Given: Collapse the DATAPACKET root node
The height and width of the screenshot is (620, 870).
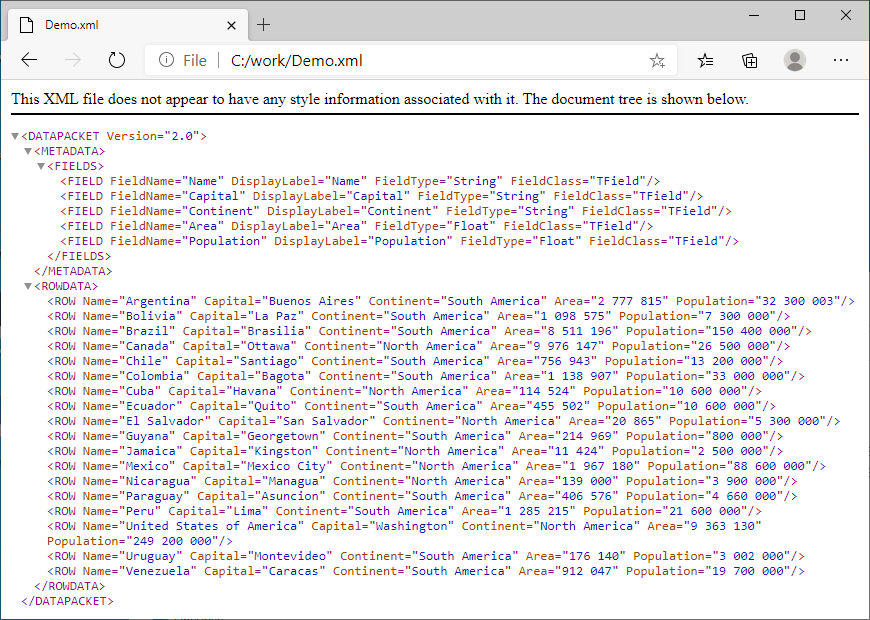Looking at the screenshot, I should (15, 136).
